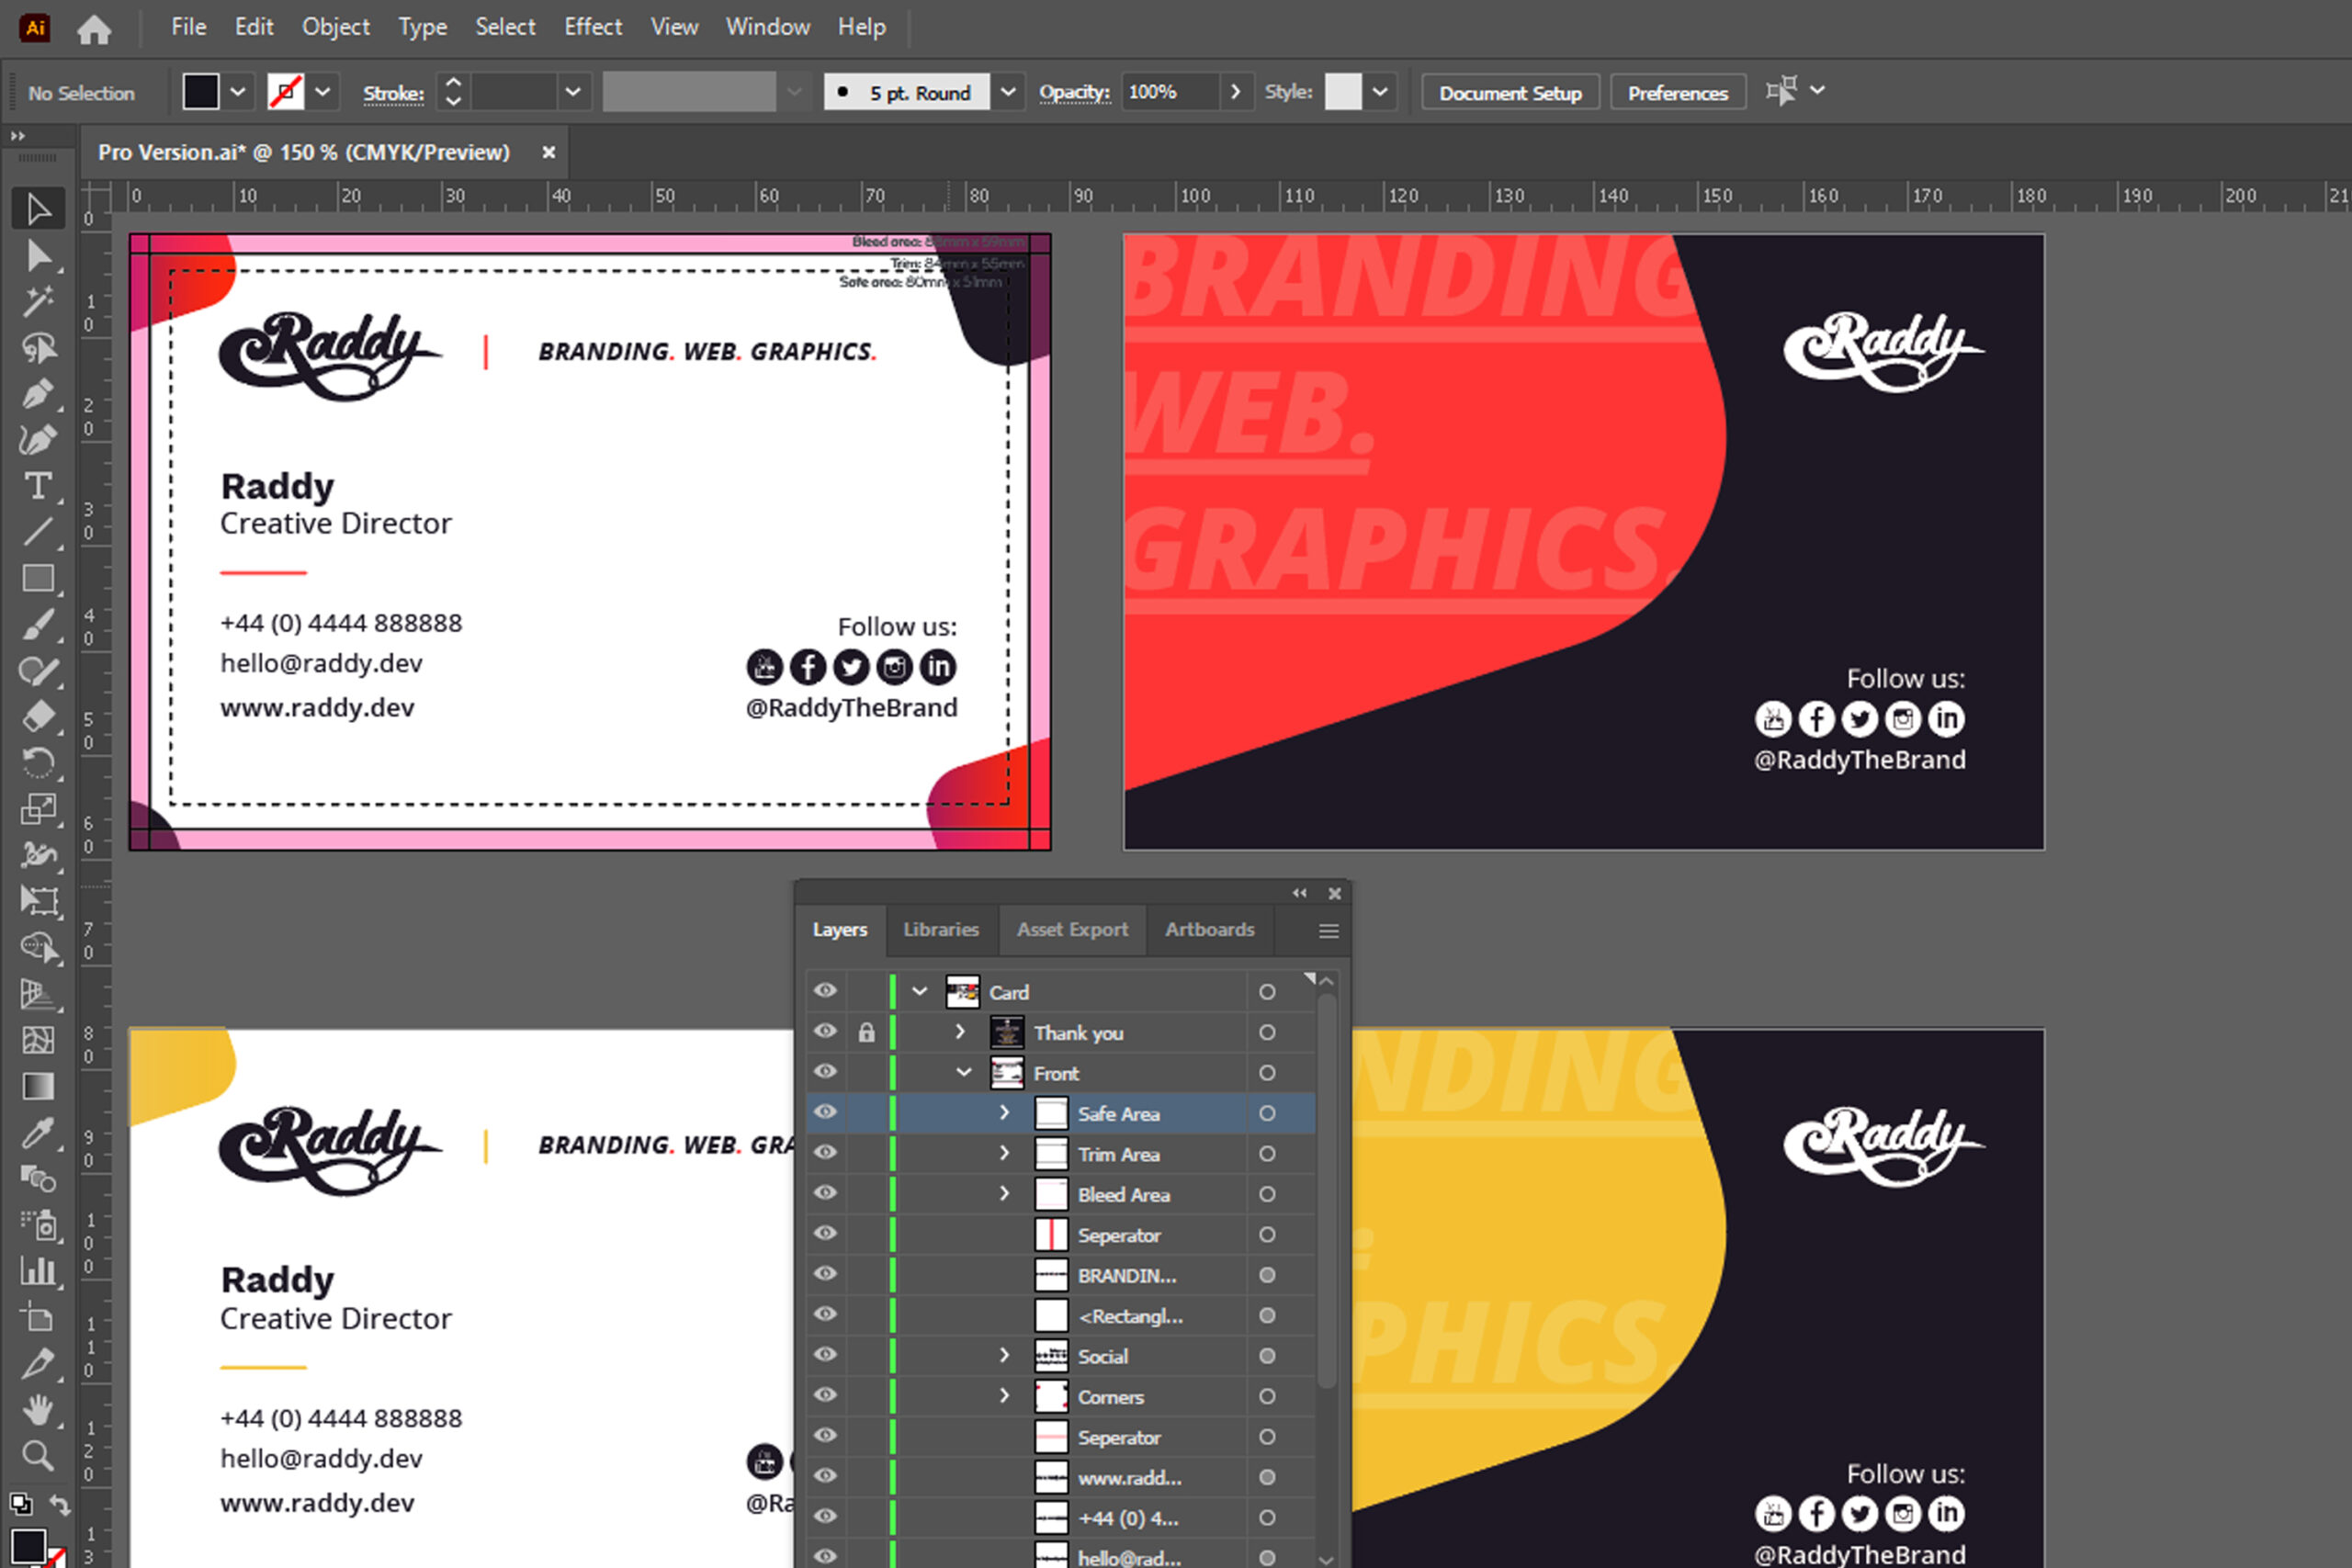This screenshot has width=2352, height=1568.
Task: Switch to the Artboards tab
Action: pos(1208,929)
